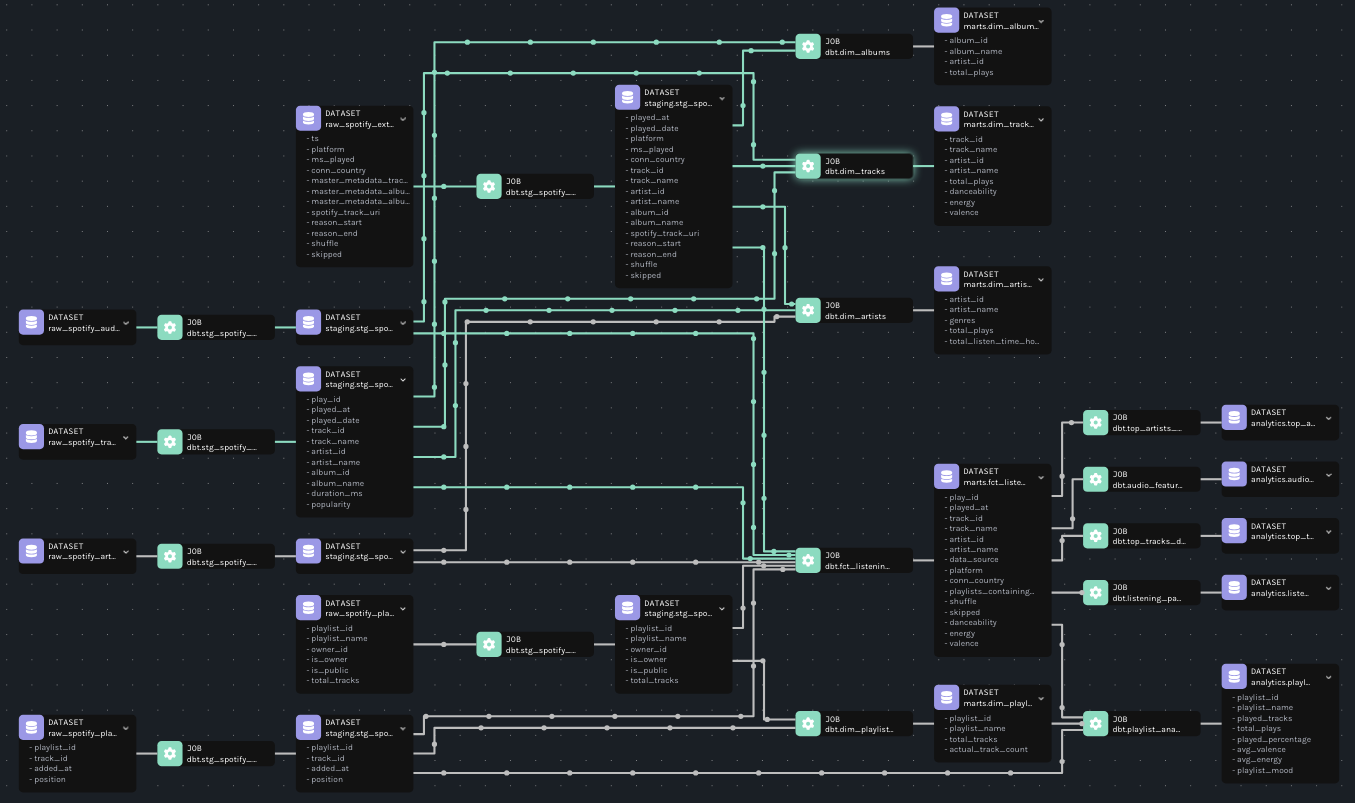Select the gear icon of dbt.top_artists job

(1095, 422)
